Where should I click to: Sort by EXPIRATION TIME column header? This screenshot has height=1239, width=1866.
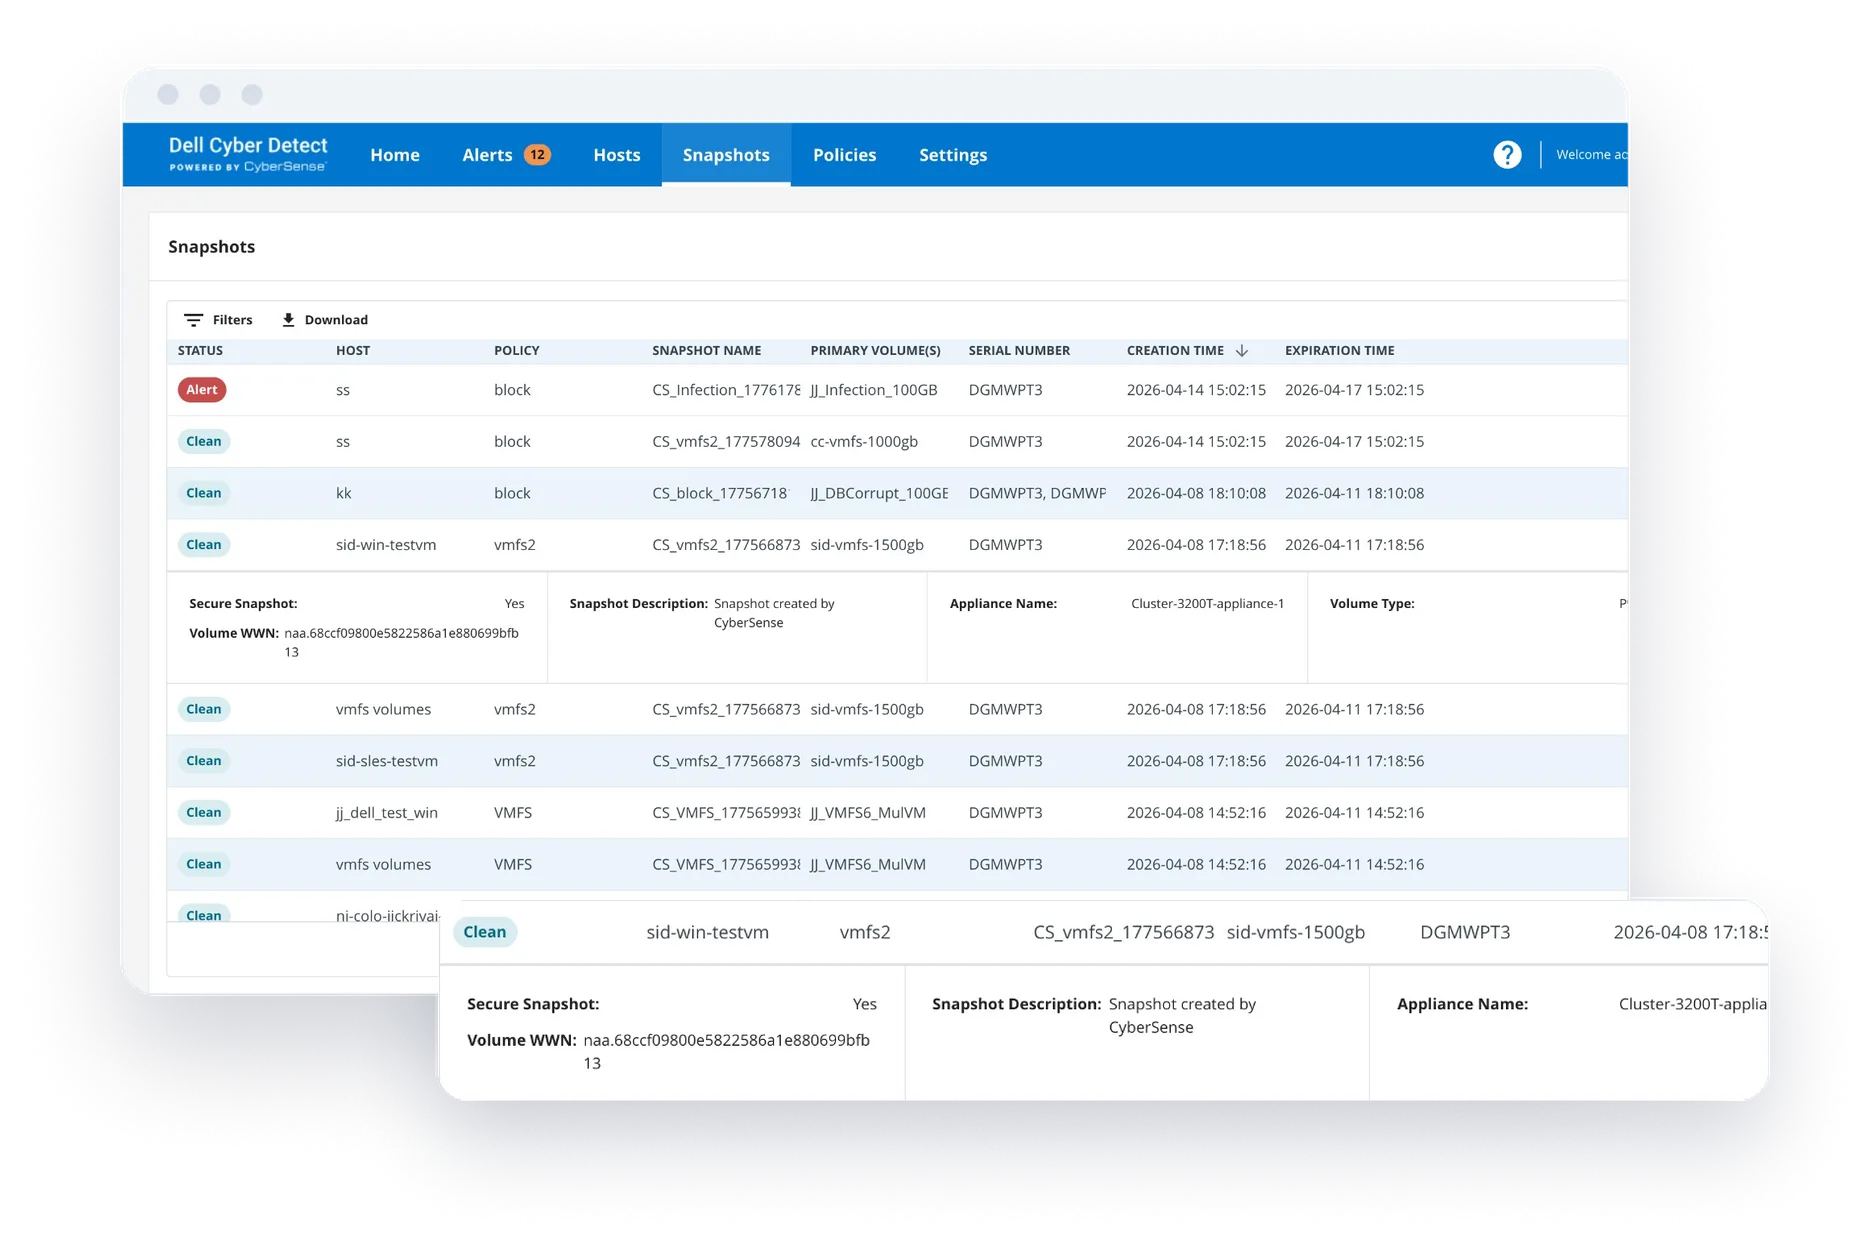(x=1339, y=351)
